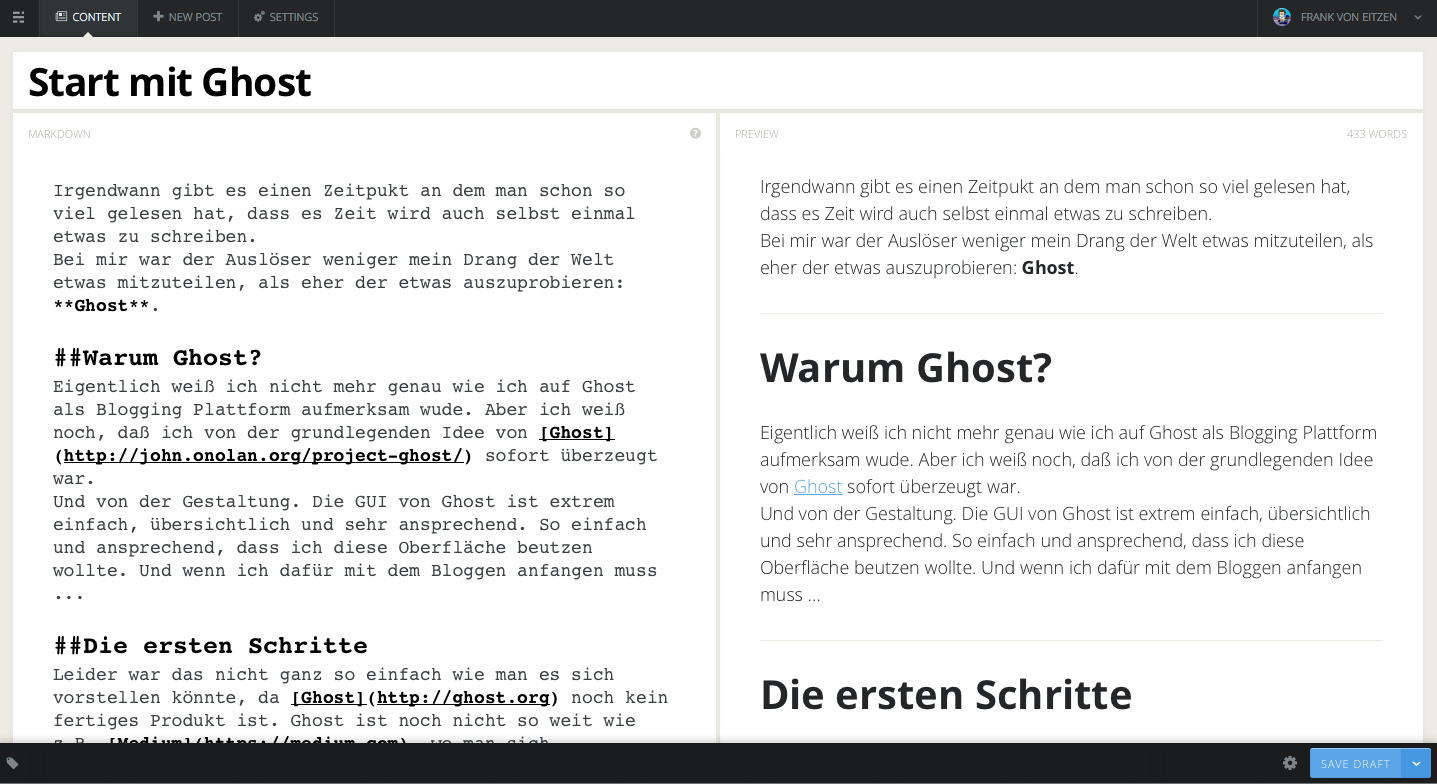Click the SAVE DRAFT button
This screenshot has width=1437, height=784.
[x=1354, y=763]
